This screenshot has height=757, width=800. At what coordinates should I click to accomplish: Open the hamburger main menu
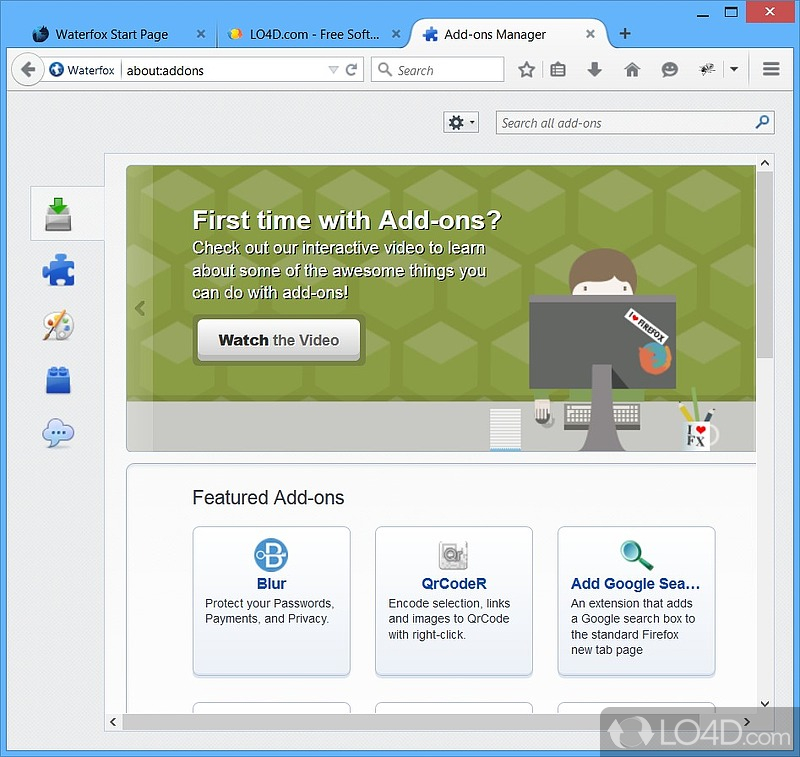click(x=771, y=69)
